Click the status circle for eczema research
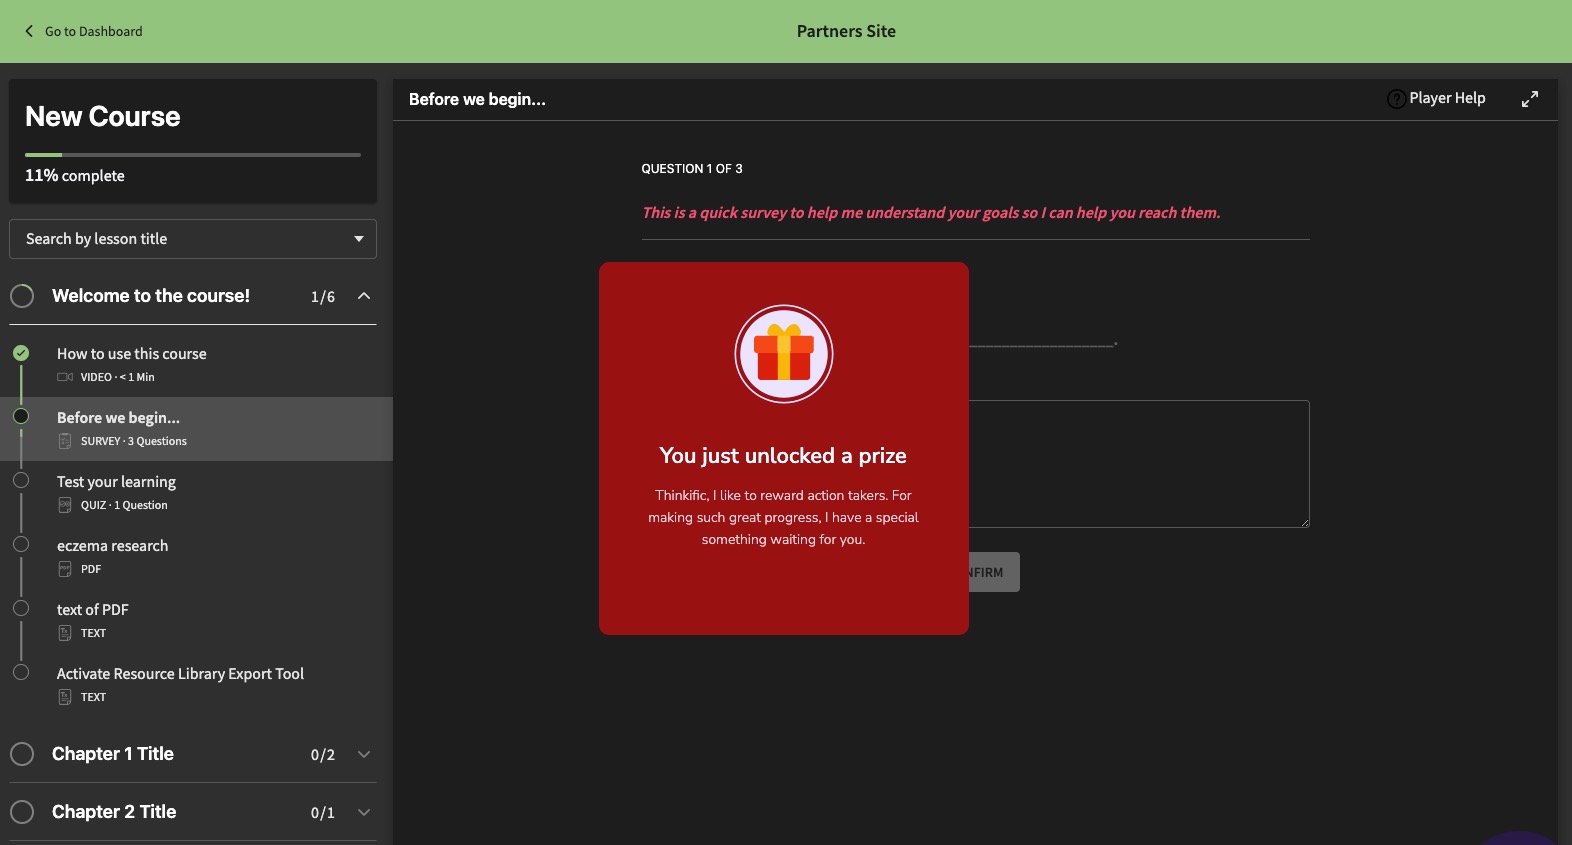1572x845 pixels. [21, 544]
